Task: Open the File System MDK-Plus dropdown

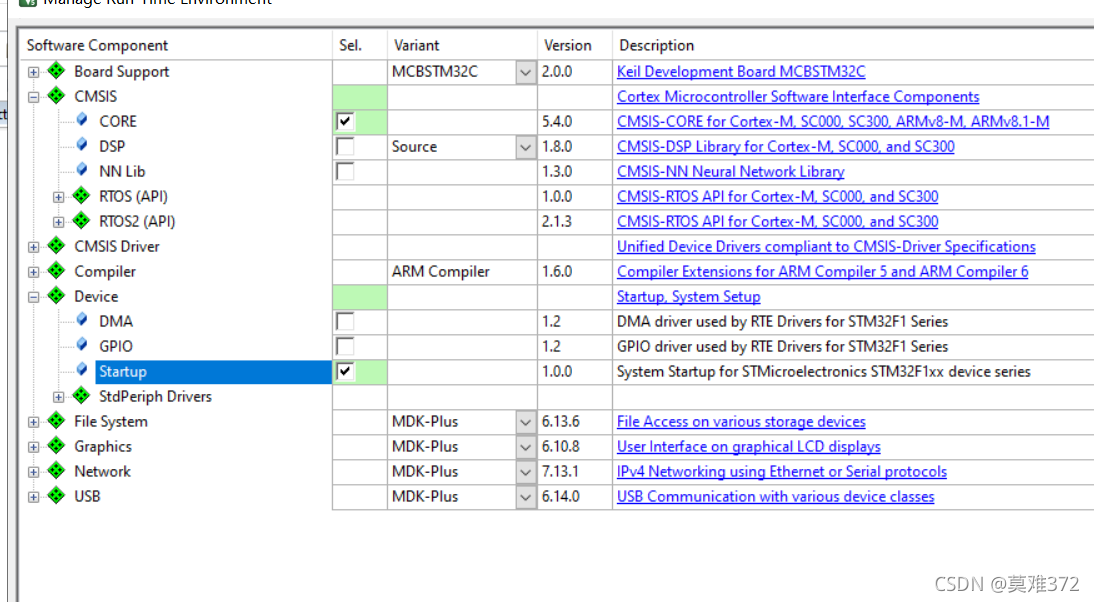Action: pyautogui.click(x=525, y=422)
